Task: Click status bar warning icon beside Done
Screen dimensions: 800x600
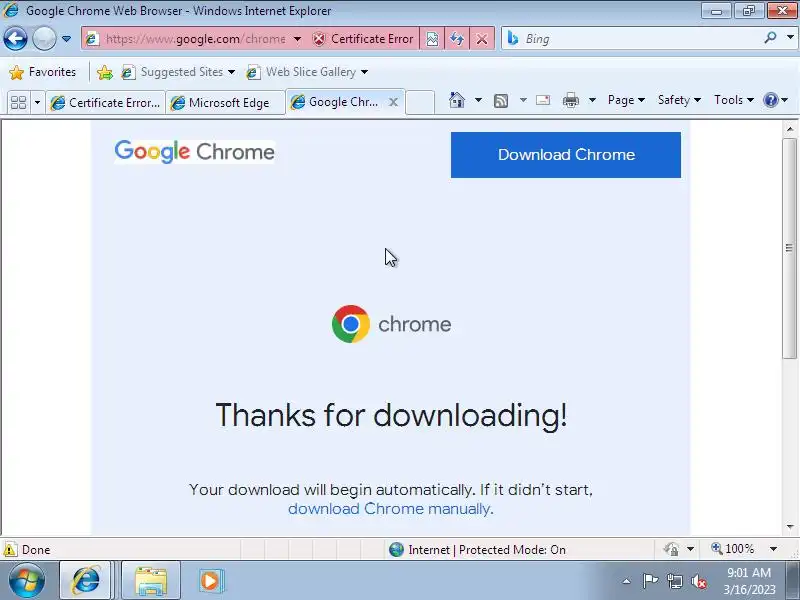Action: [10, 549]
